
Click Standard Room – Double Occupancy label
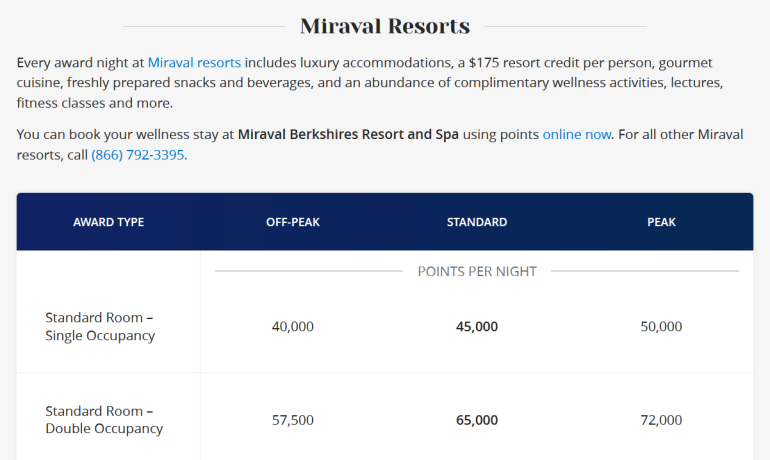point(104,420)
